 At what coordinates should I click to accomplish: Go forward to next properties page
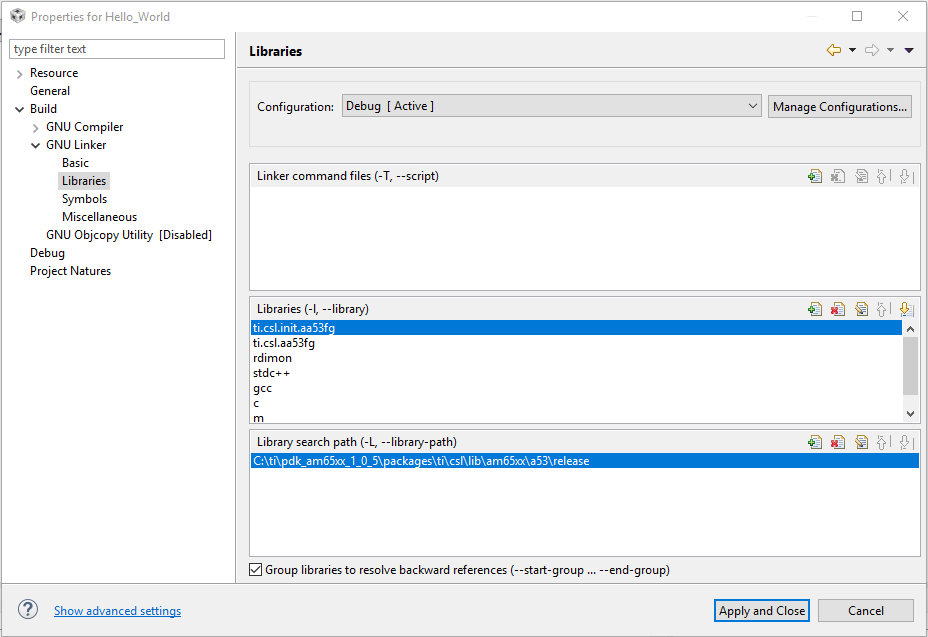872,50
